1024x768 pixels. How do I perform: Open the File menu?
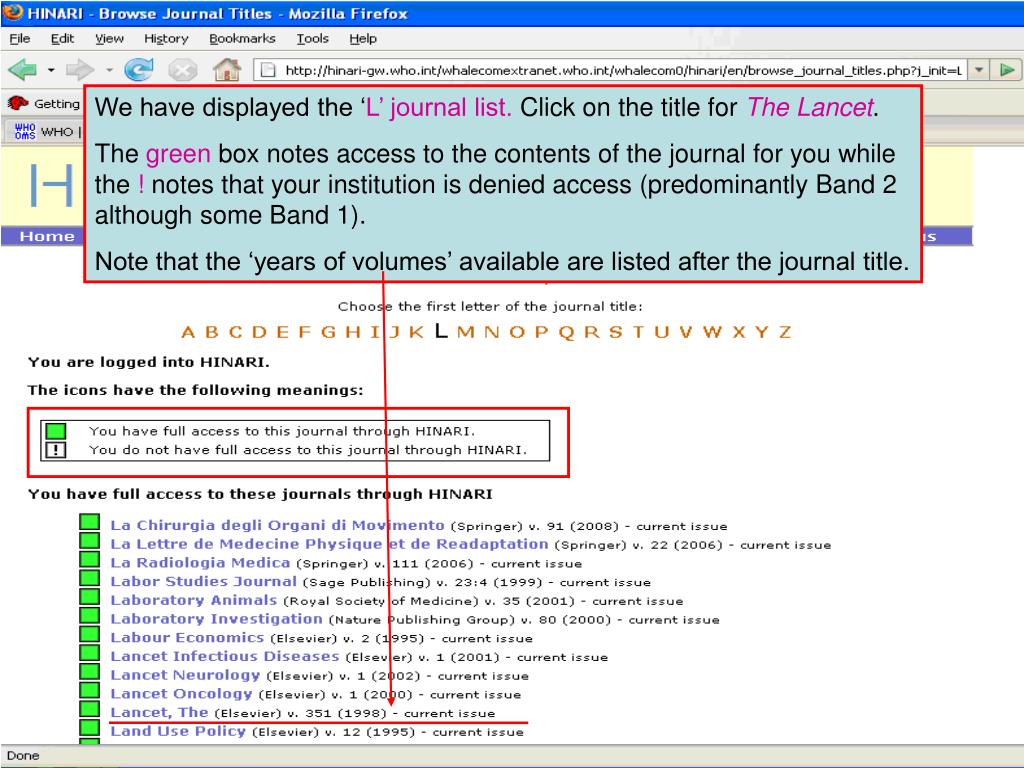(20, 39)
